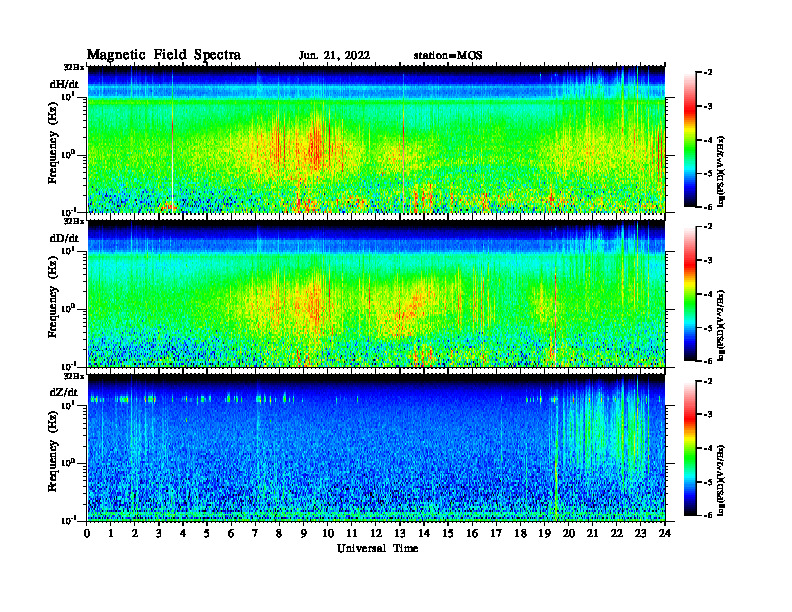Click the "Universal Time" axis title

pos(377,548)
